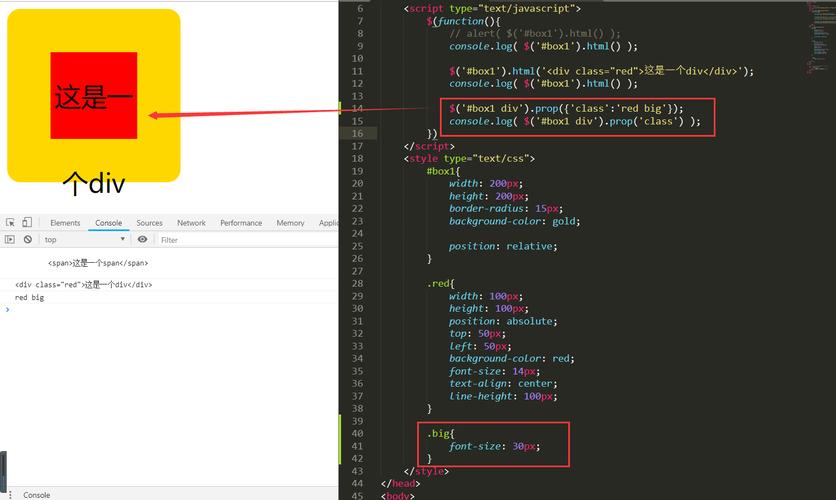Screen dimensions: 836x500
Task: Open the Sources tab
Action: tap(149, 223)
